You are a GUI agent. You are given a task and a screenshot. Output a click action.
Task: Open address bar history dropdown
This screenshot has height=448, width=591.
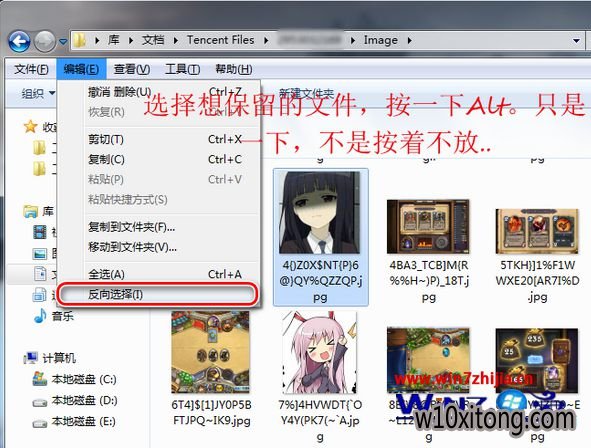pos(576,40)
